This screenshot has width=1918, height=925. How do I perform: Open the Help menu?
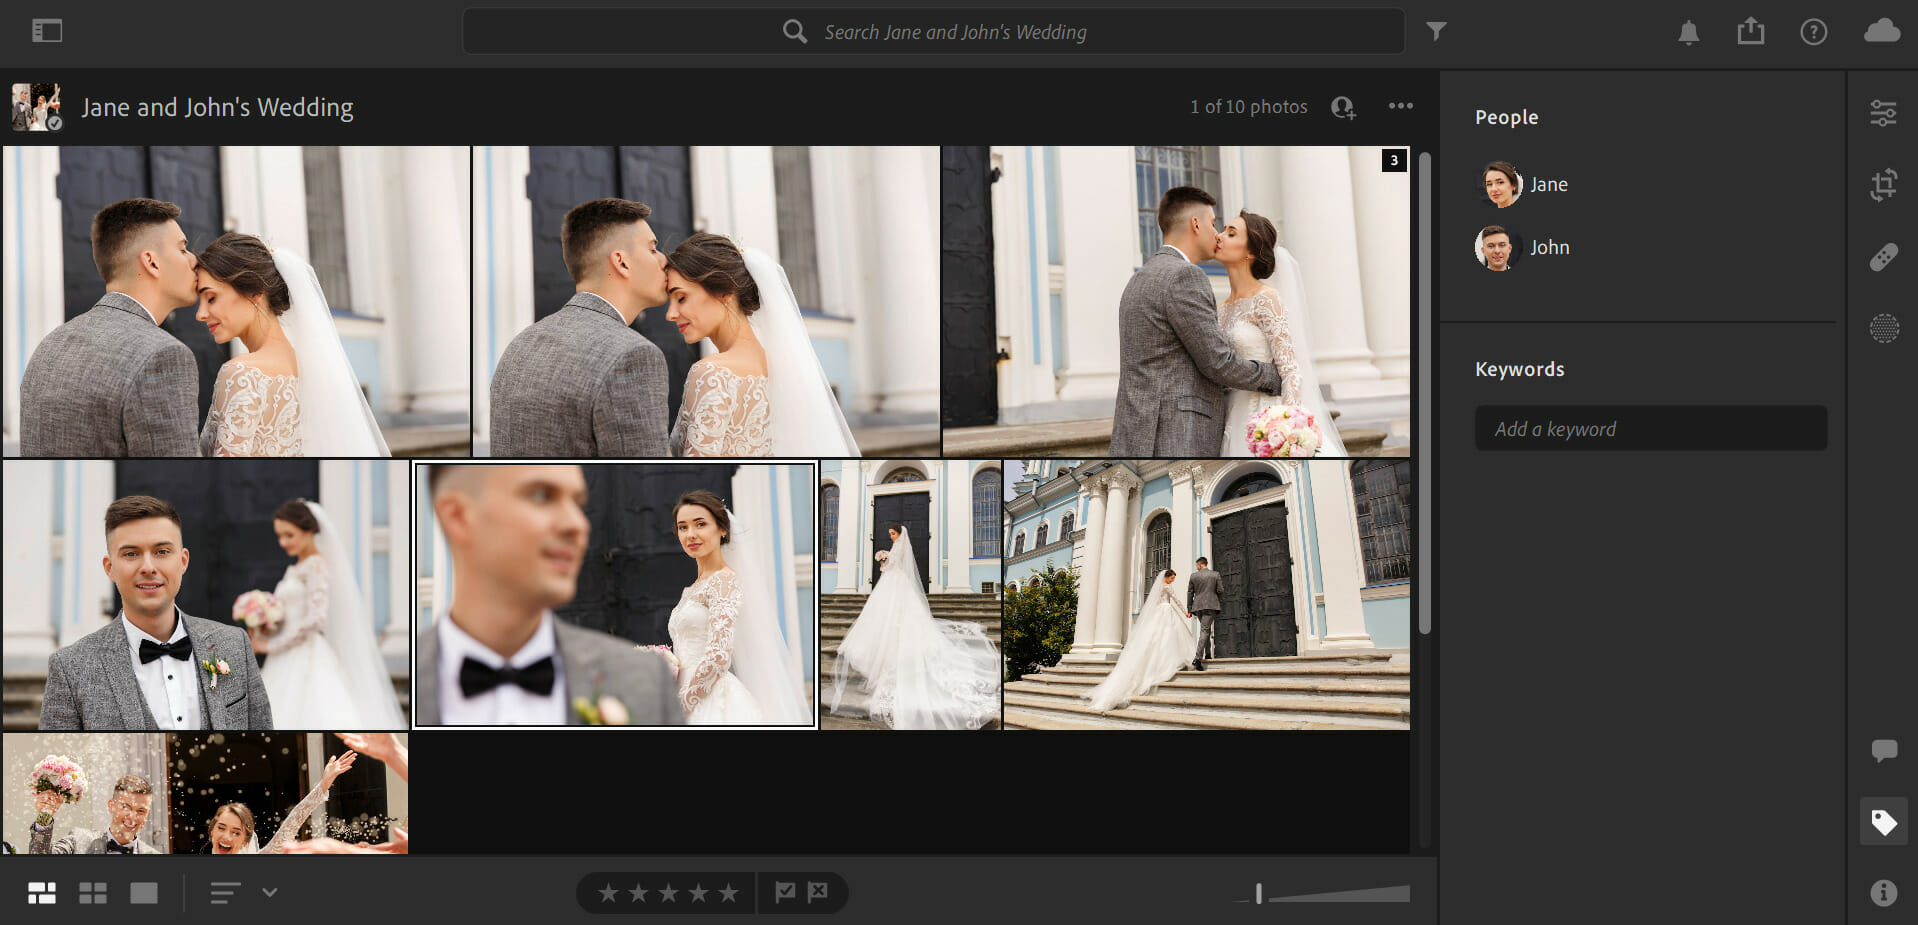pos(1813,31)
